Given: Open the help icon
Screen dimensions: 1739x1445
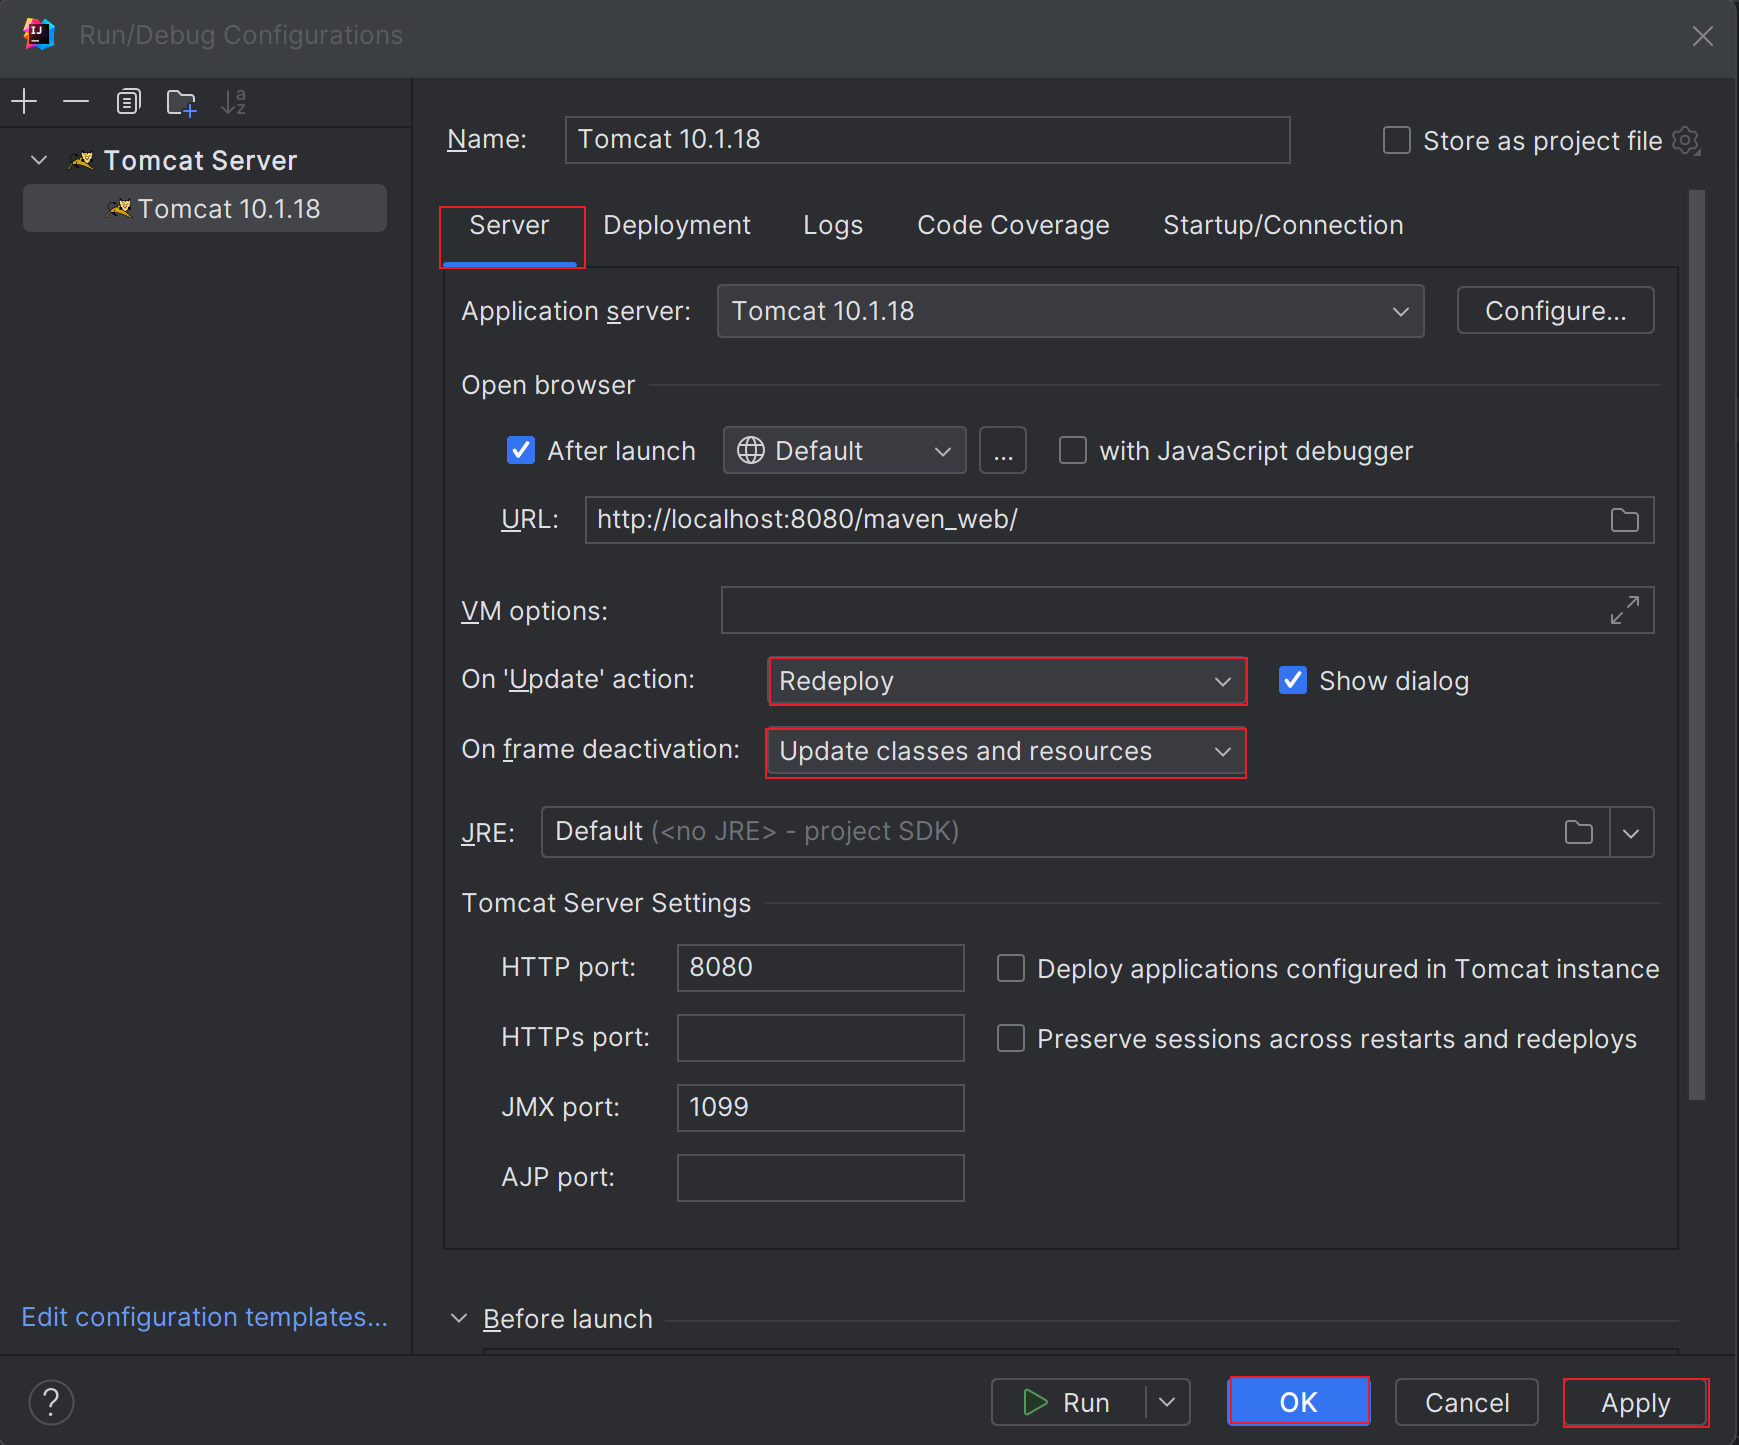Looking at the screenshot, I should [51, 1402].
